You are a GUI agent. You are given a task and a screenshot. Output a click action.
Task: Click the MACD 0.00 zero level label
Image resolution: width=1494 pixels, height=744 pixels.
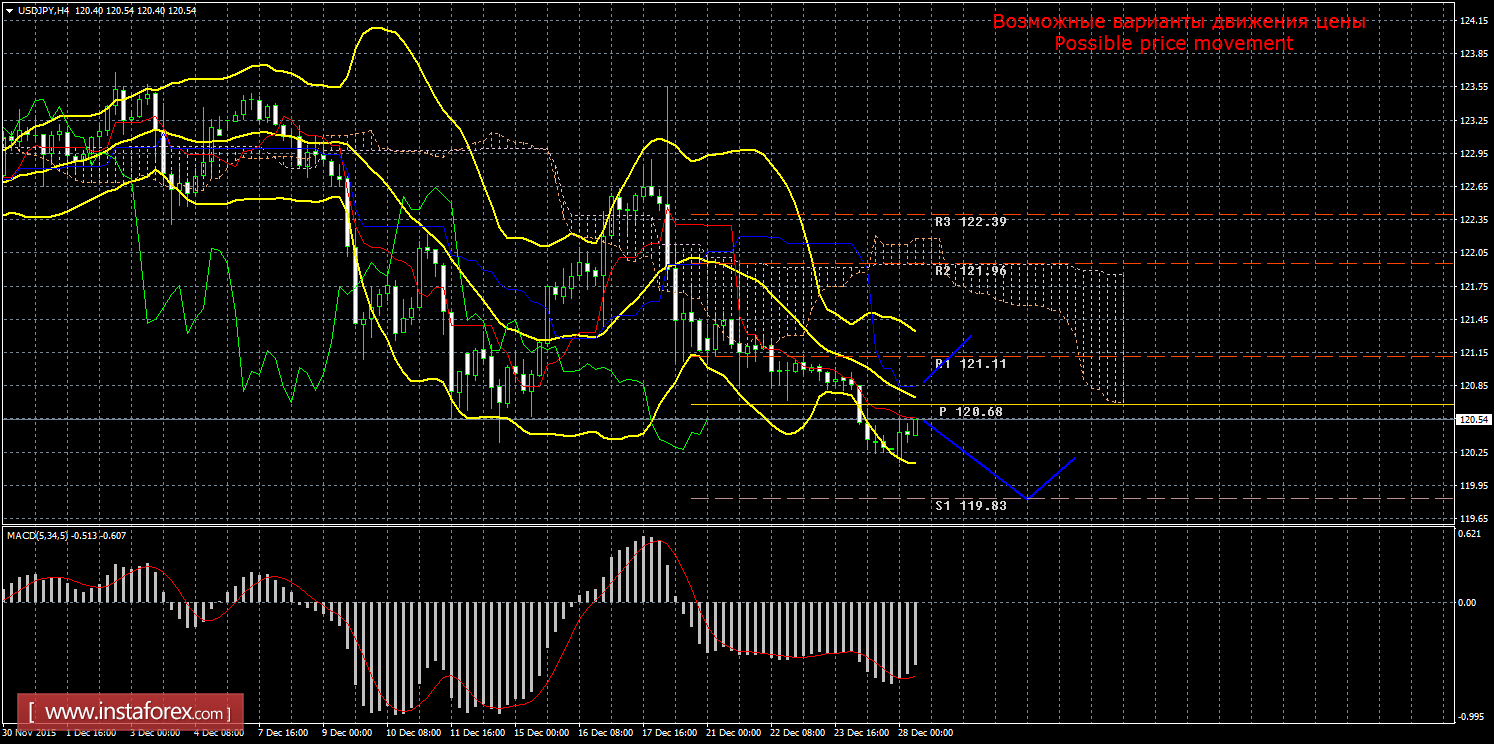1466,602
